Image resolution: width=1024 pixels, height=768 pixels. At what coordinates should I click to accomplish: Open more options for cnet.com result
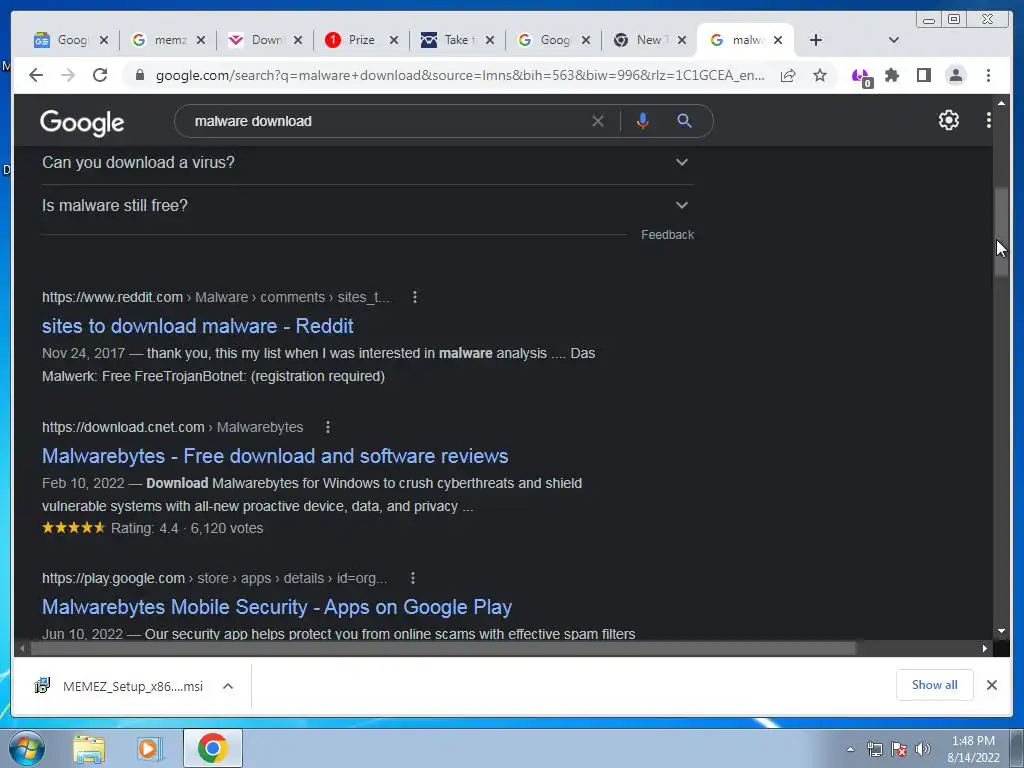tap(328, 427)
